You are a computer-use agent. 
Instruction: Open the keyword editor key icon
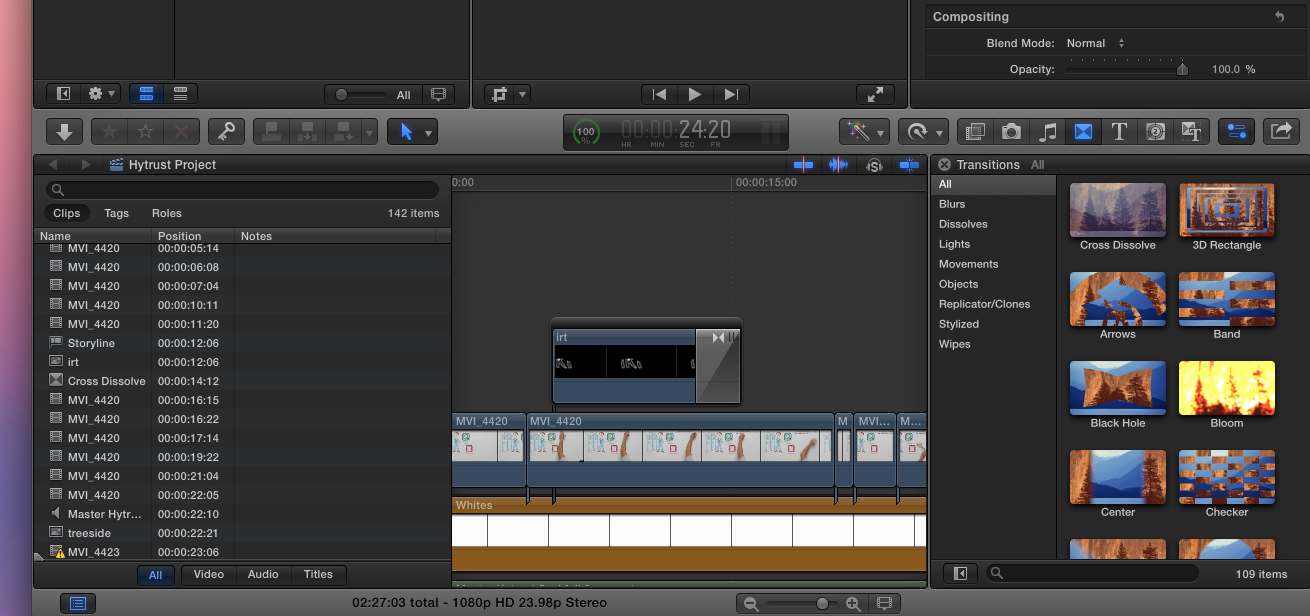226,131
